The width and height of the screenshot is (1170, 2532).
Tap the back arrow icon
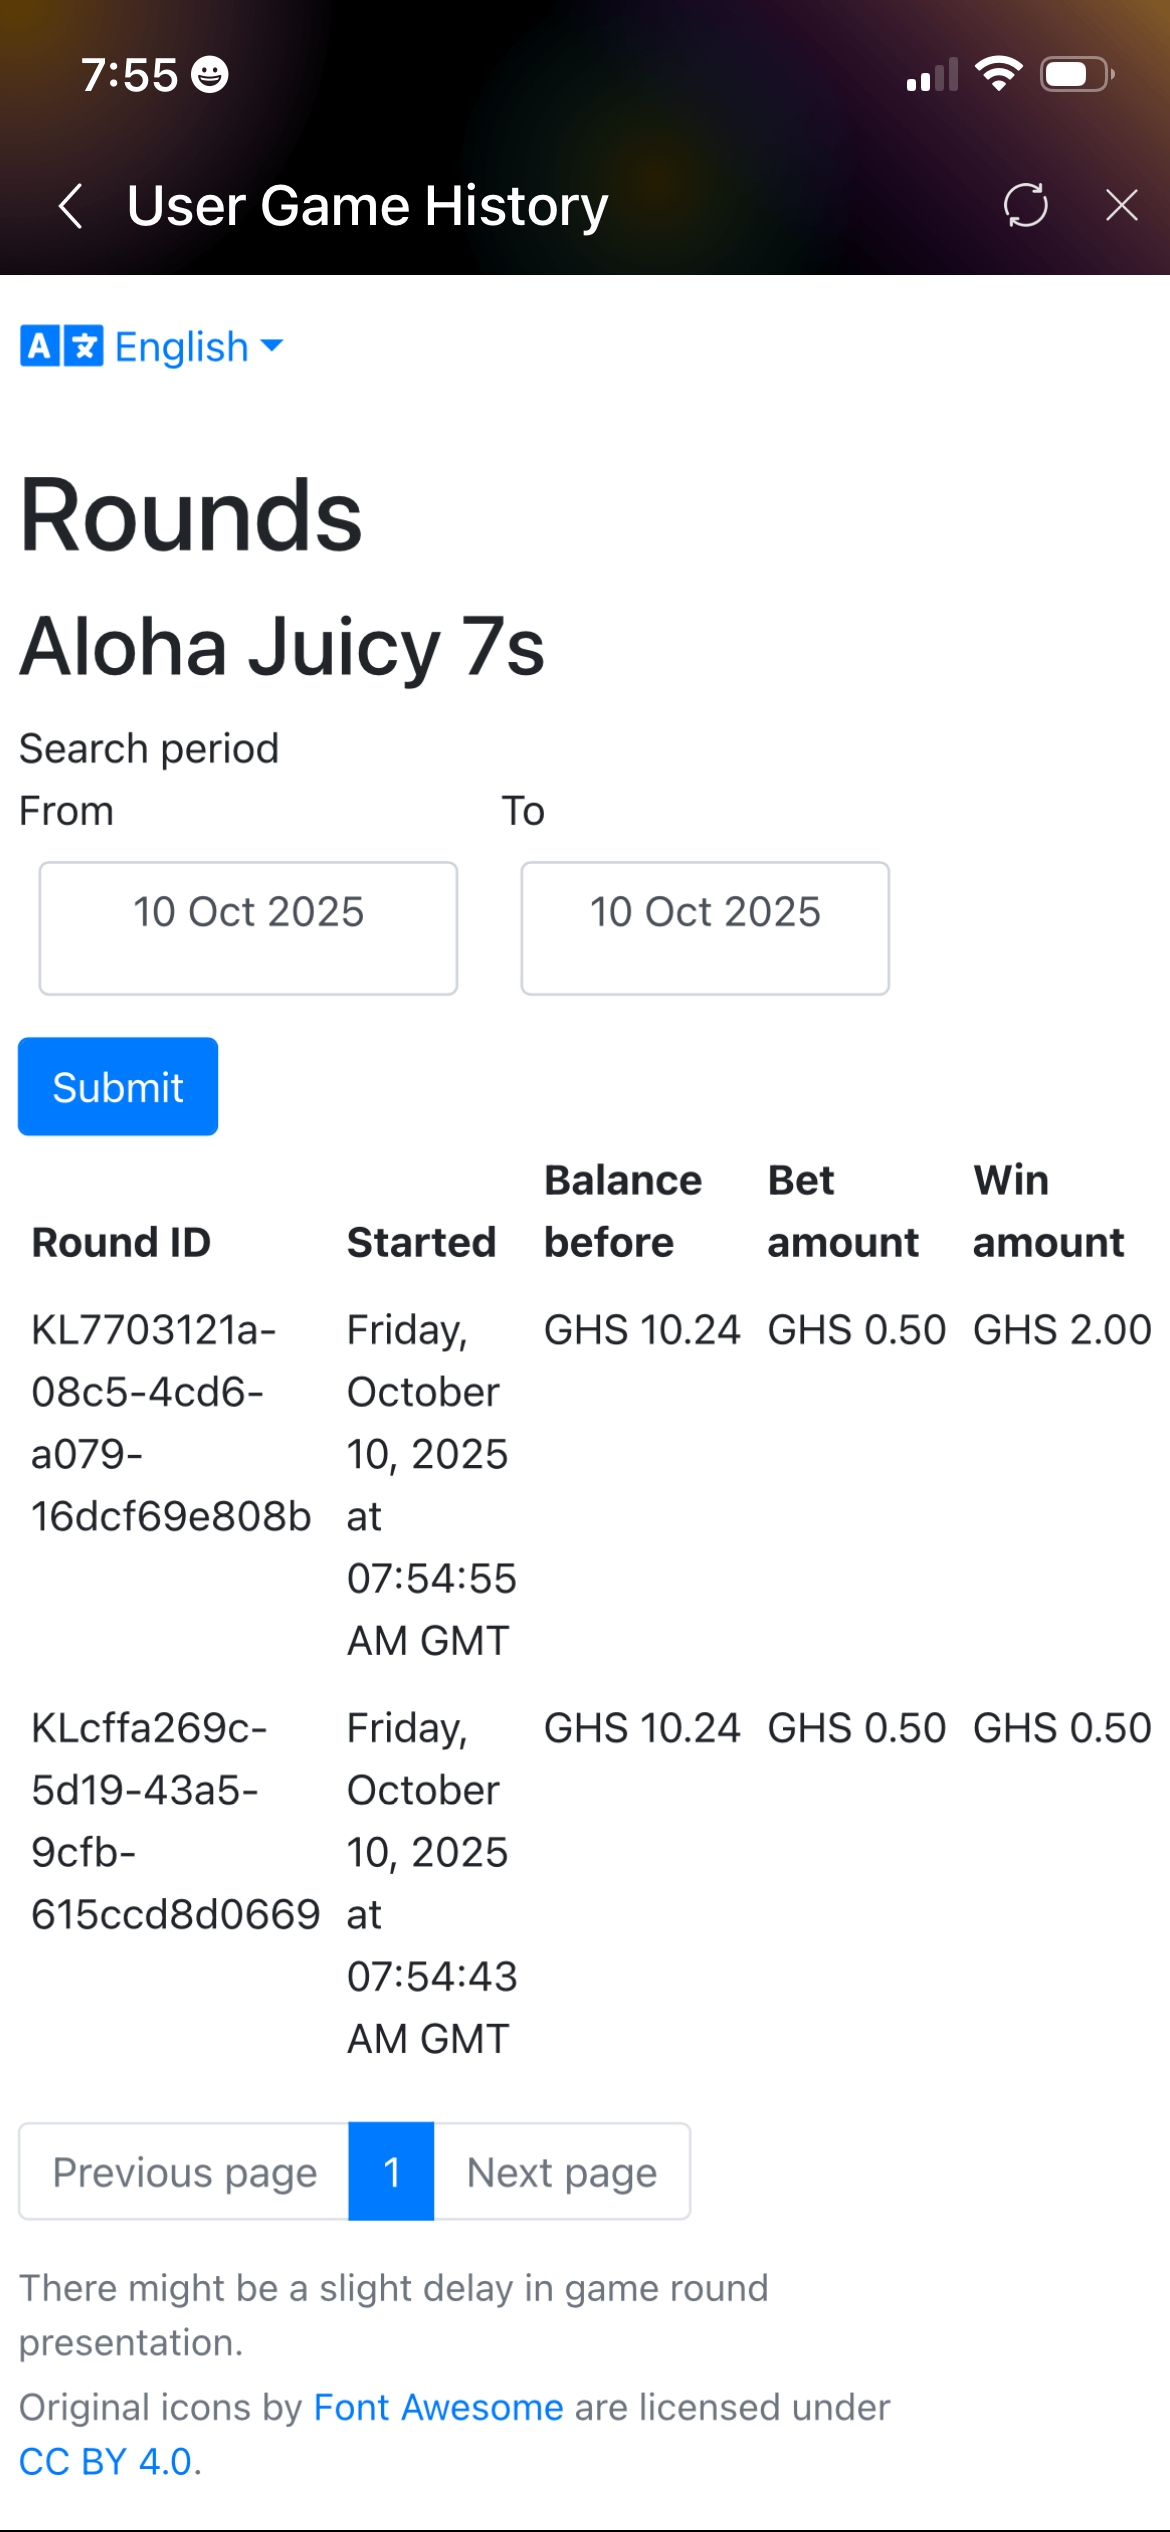[71, 207]
